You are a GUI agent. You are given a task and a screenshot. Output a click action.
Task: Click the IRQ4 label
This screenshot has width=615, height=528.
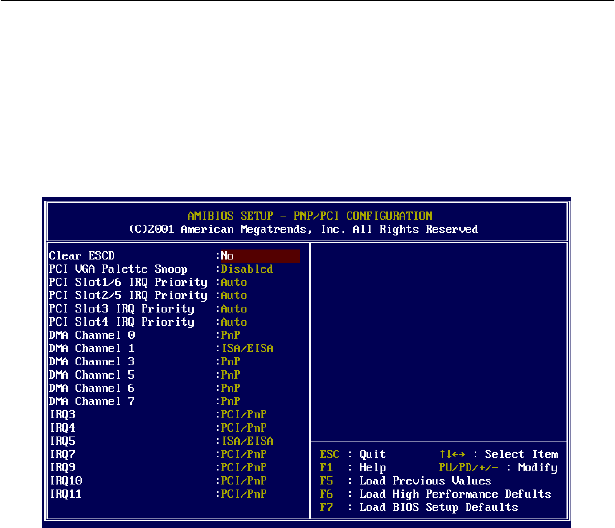click(x=62, y=428)
